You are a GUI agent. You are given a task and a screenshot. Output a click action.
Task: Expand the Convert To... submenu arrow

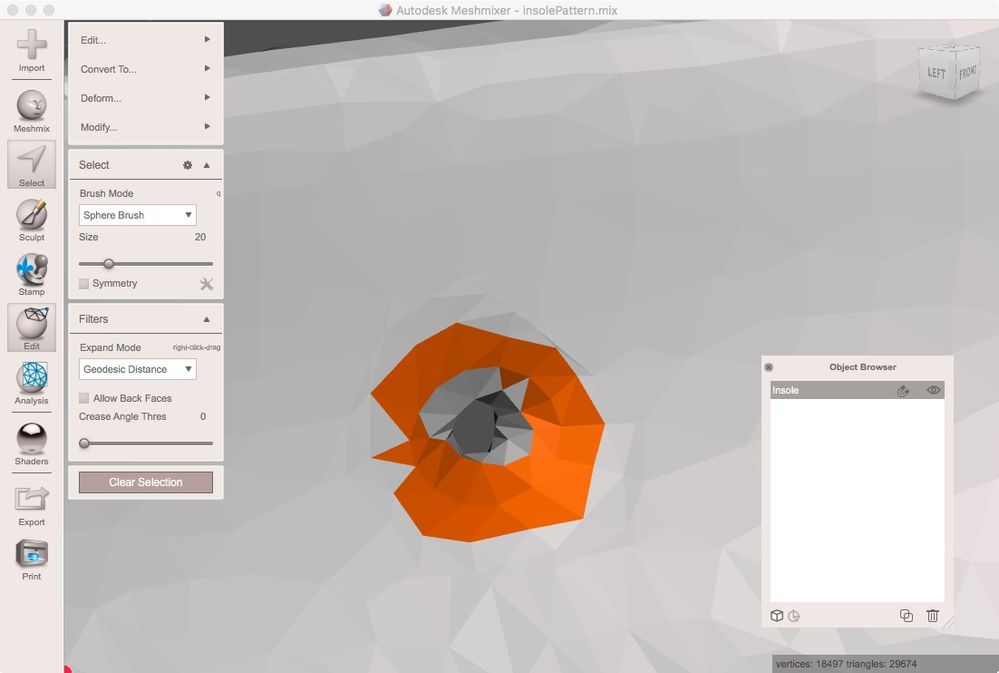[207, 68]
